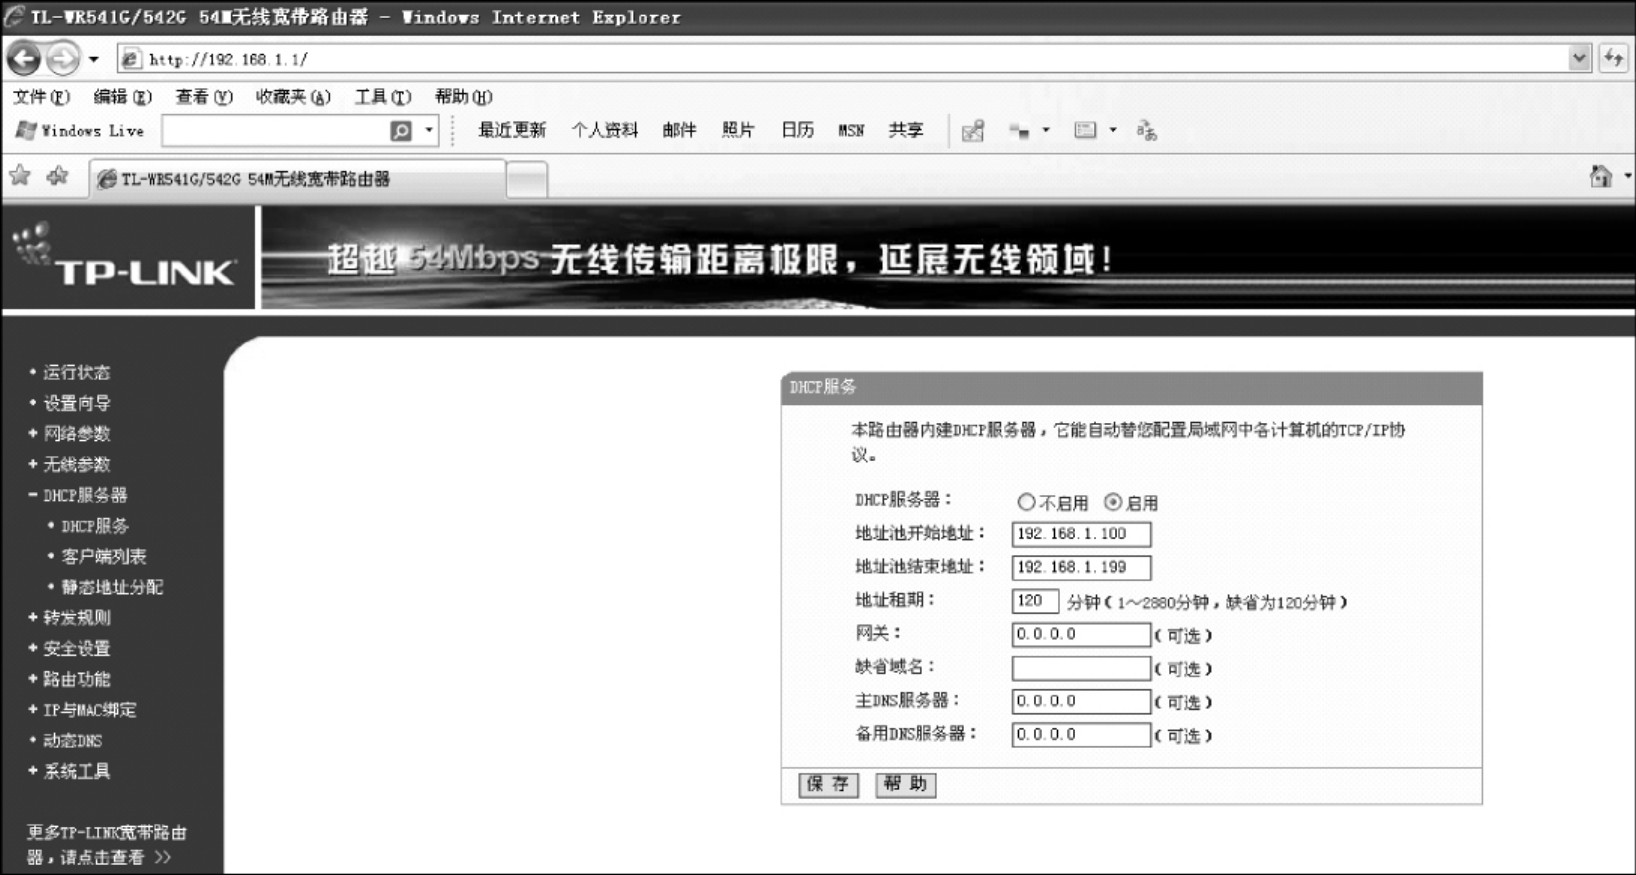
Task: Click the 地址租期 minutes field
Action: pos(1035,601)
